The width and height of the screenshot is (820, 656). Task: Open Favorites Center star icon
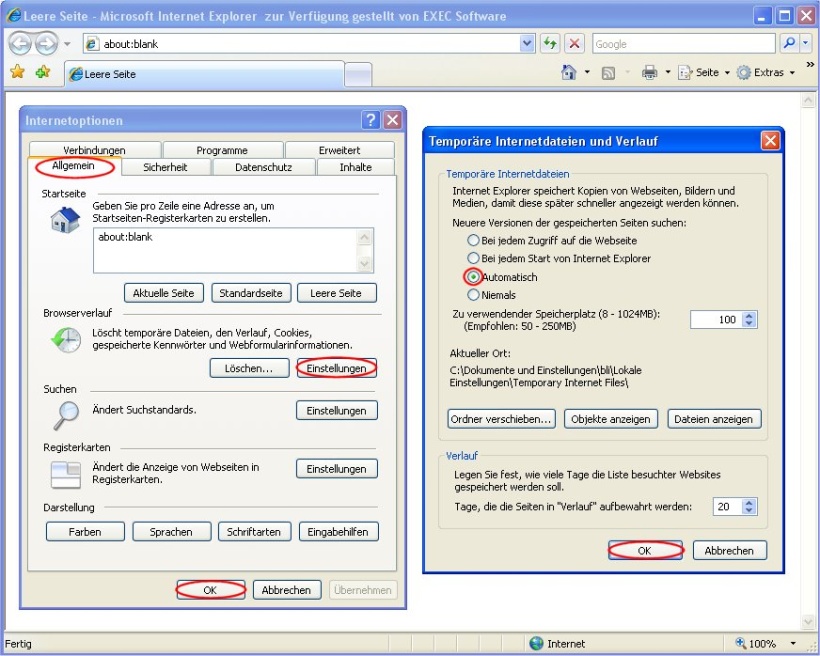pyautogui.click(x=18, y=72)
